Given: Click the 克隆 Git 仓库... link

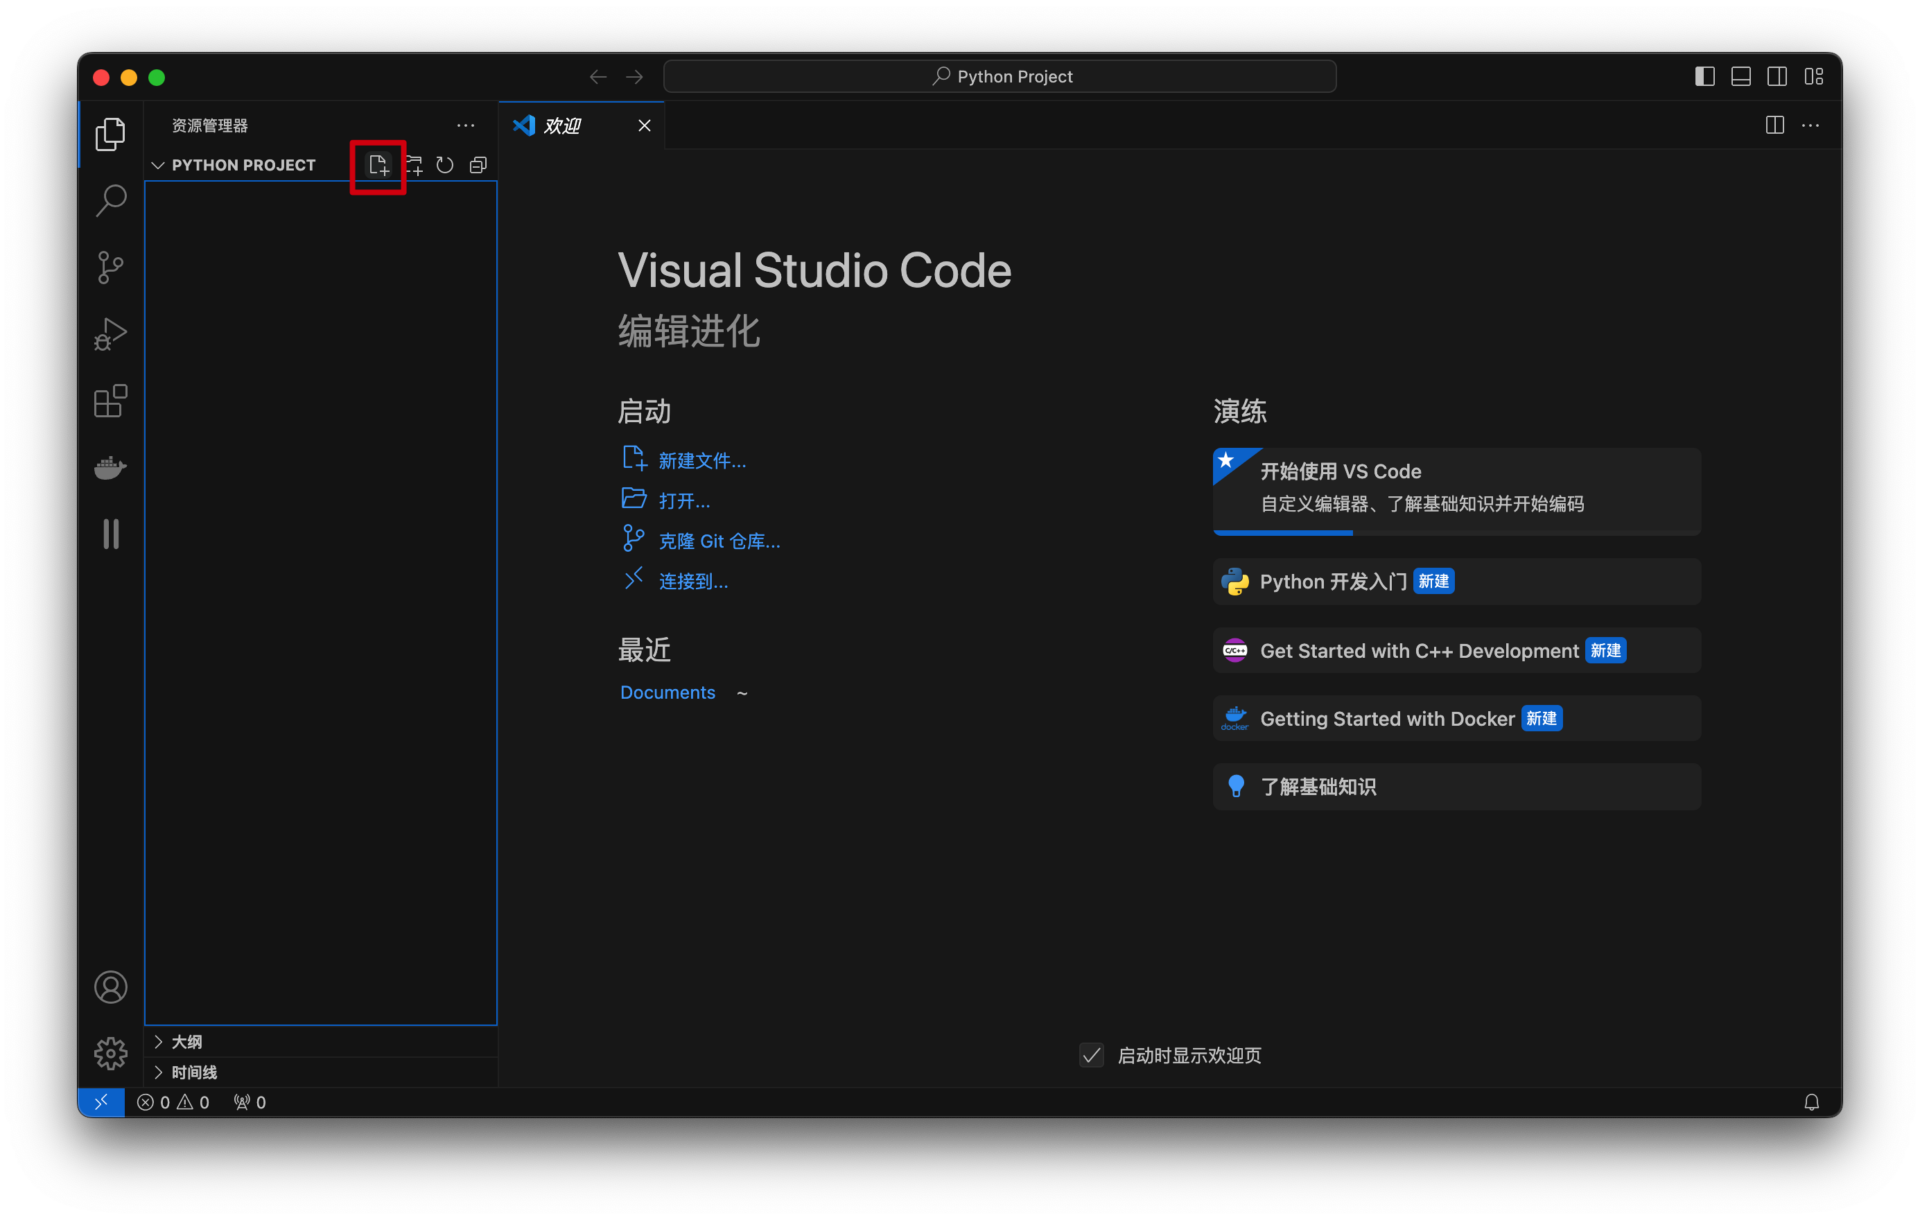Looking at the screenshot, I should coord(719,541).
